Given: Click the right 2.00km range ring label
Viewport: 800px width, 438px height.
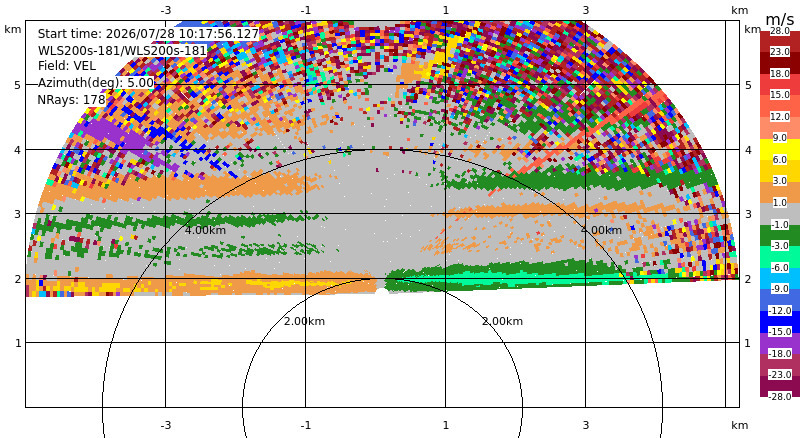Looking at the screenshot, I should coord(503,321).
